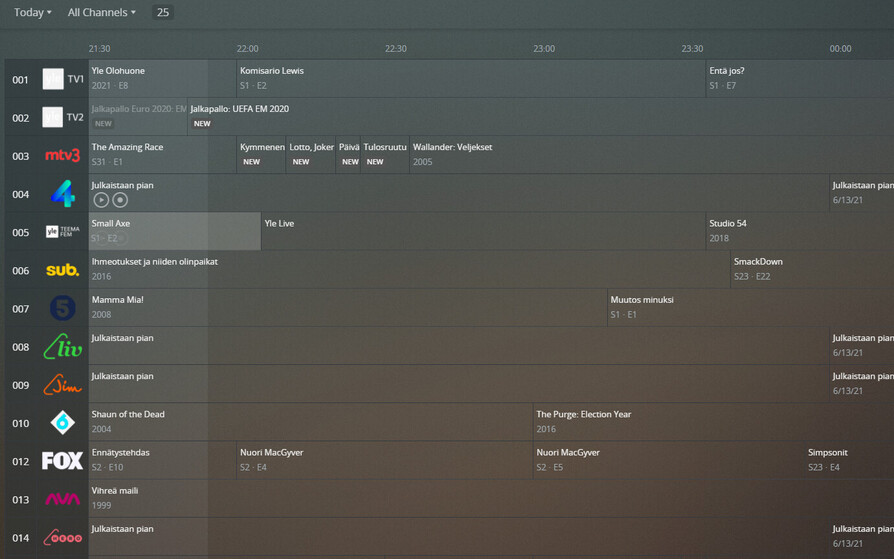Select channel number 001
The image size is (894, 559).
pyautogui.click(x=21, y=80)
